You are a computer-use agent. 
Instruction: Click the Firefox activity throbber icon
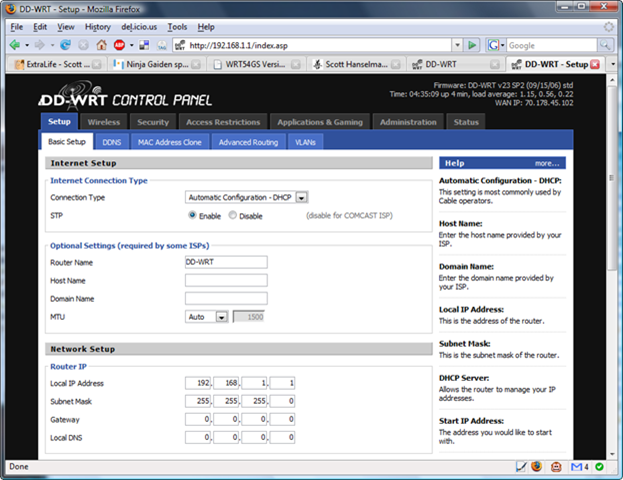[609, 27]
